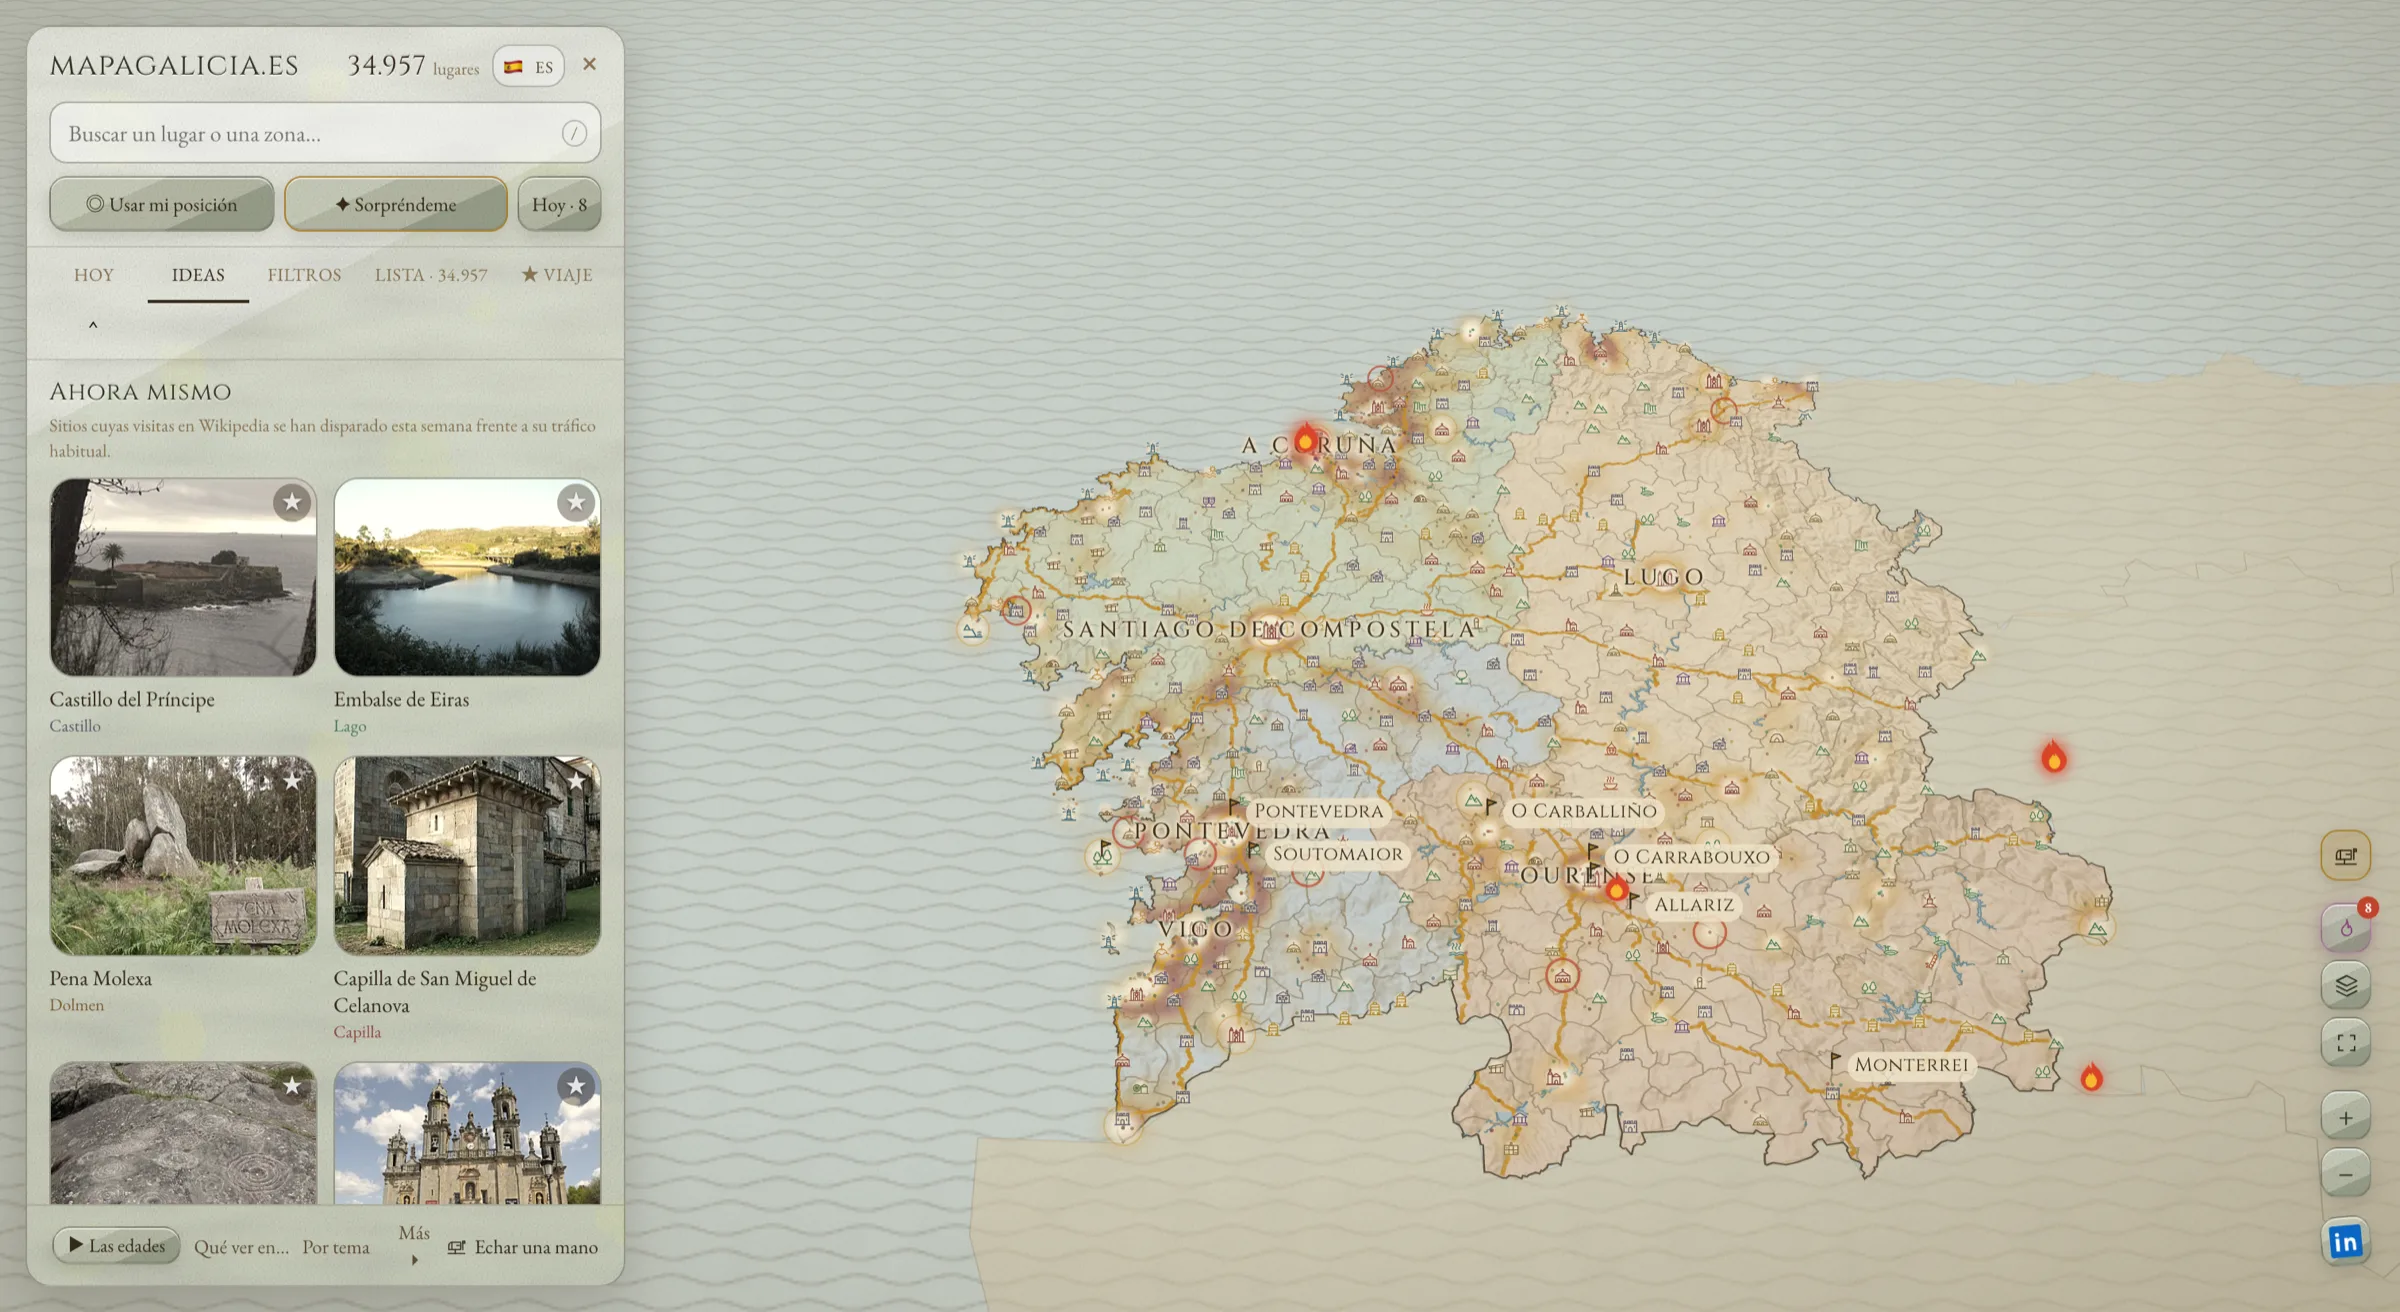This screenshot has width=2400, height=1312.
Task: Click the Hoy · 8 button
Action: [559, 204]
